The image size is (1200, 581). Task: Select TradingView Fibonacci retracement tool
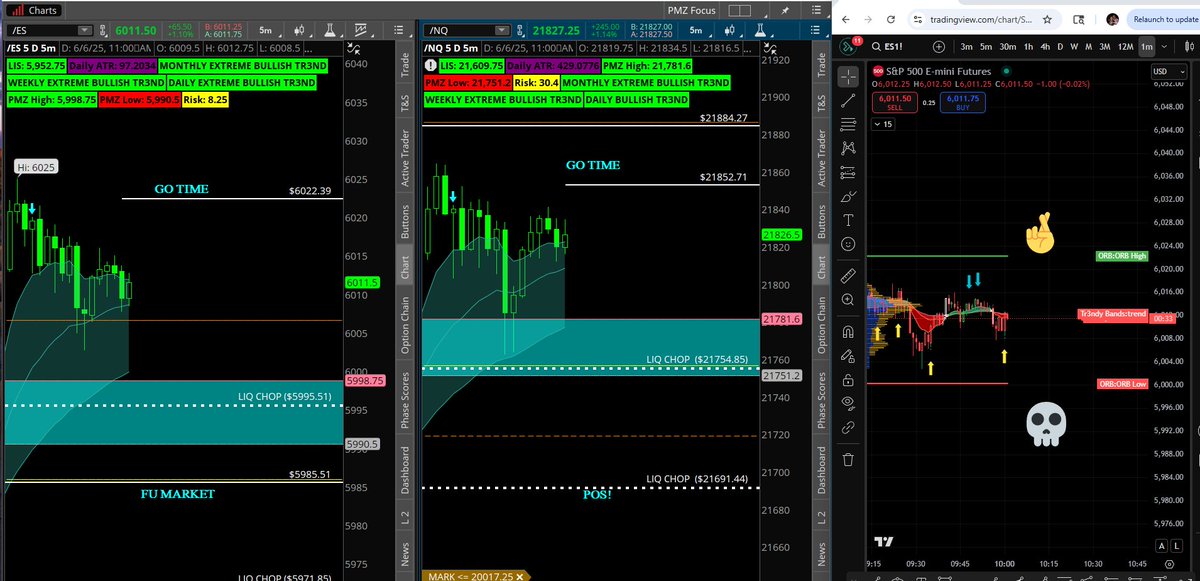point(848,124)
